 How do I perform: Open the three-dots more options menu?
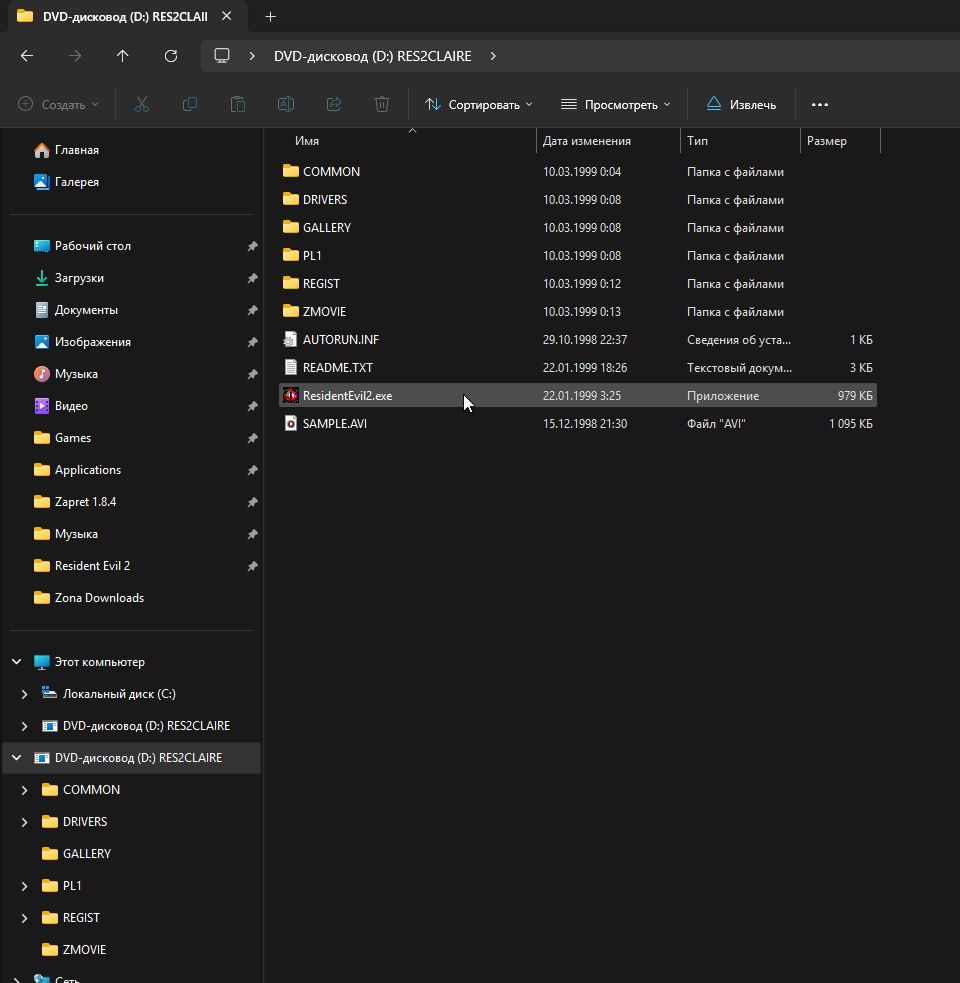pyautogui.click(x=820, y=105)
